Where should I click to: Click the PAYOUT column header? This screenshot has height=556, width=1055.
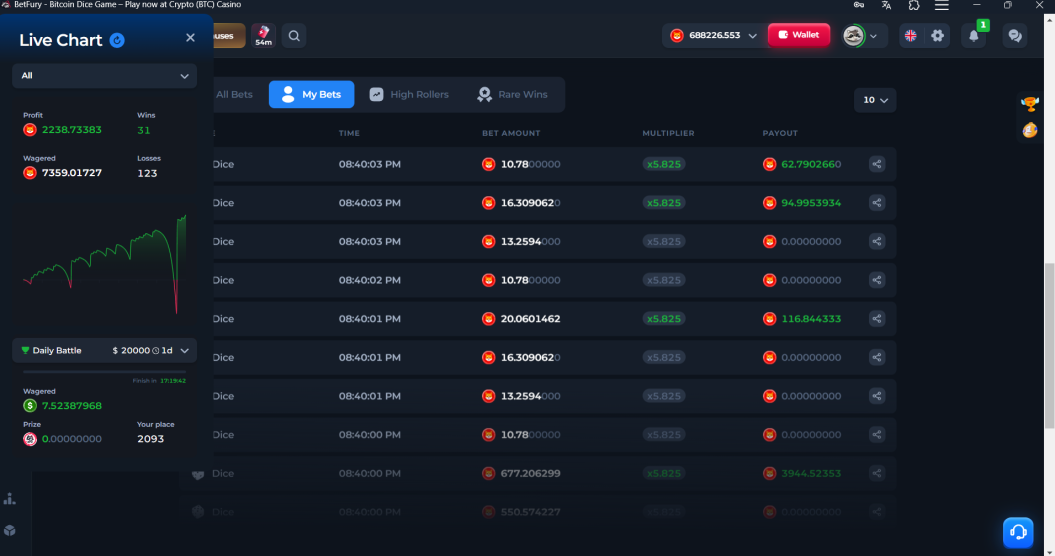tap(780, 133)
